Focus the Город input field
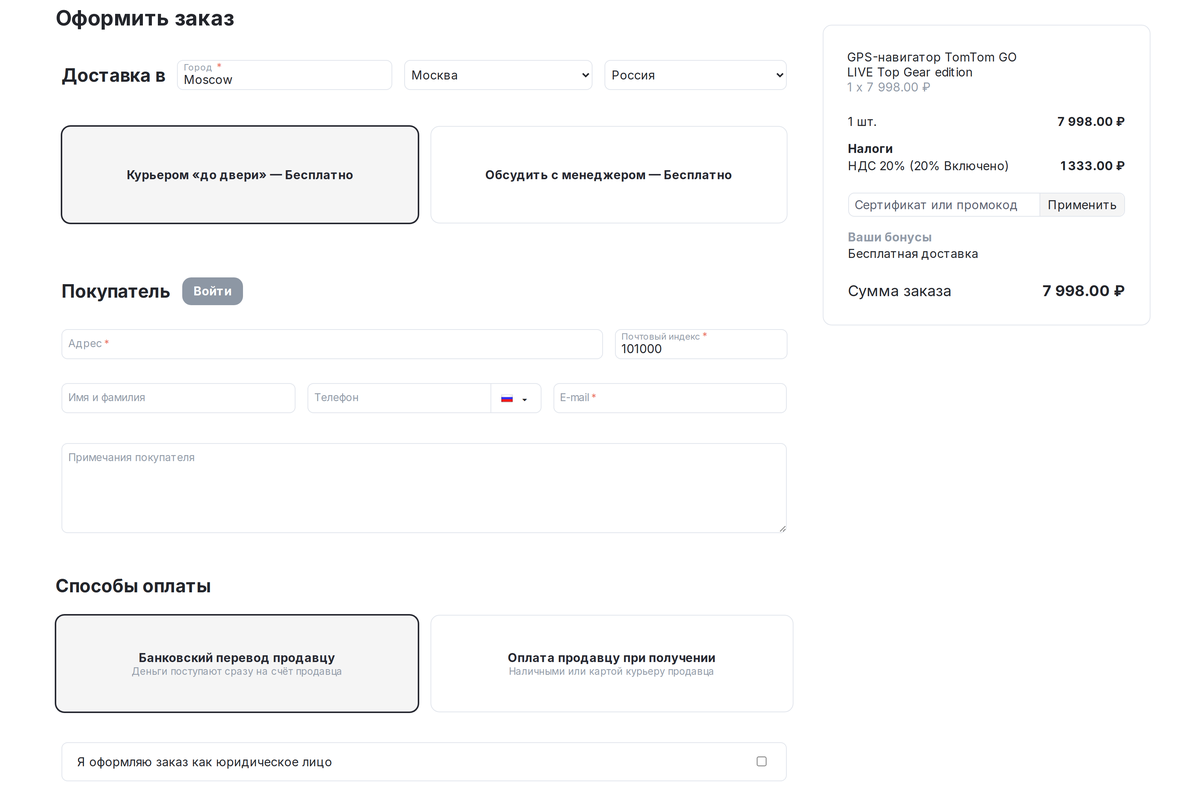 point(285,75)
